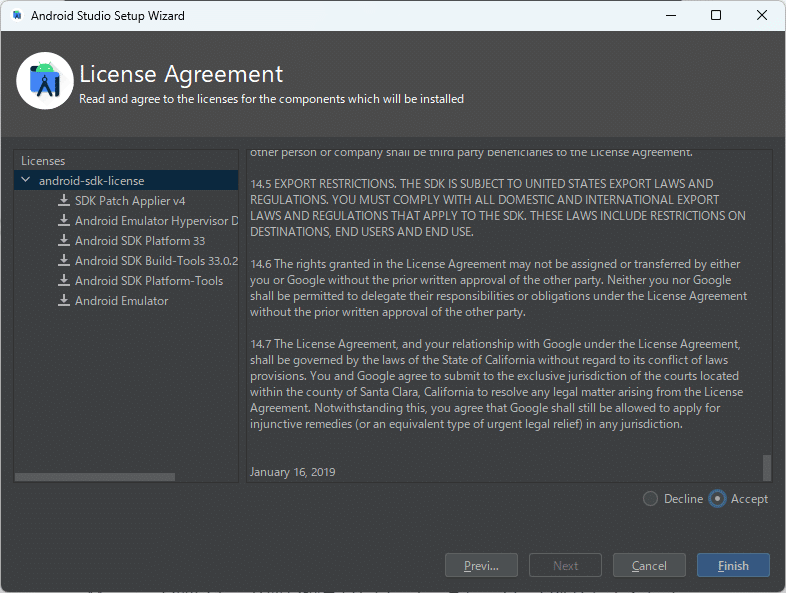
Task: Click the download icon beside Android Emulator
Action: coord(64,301)
